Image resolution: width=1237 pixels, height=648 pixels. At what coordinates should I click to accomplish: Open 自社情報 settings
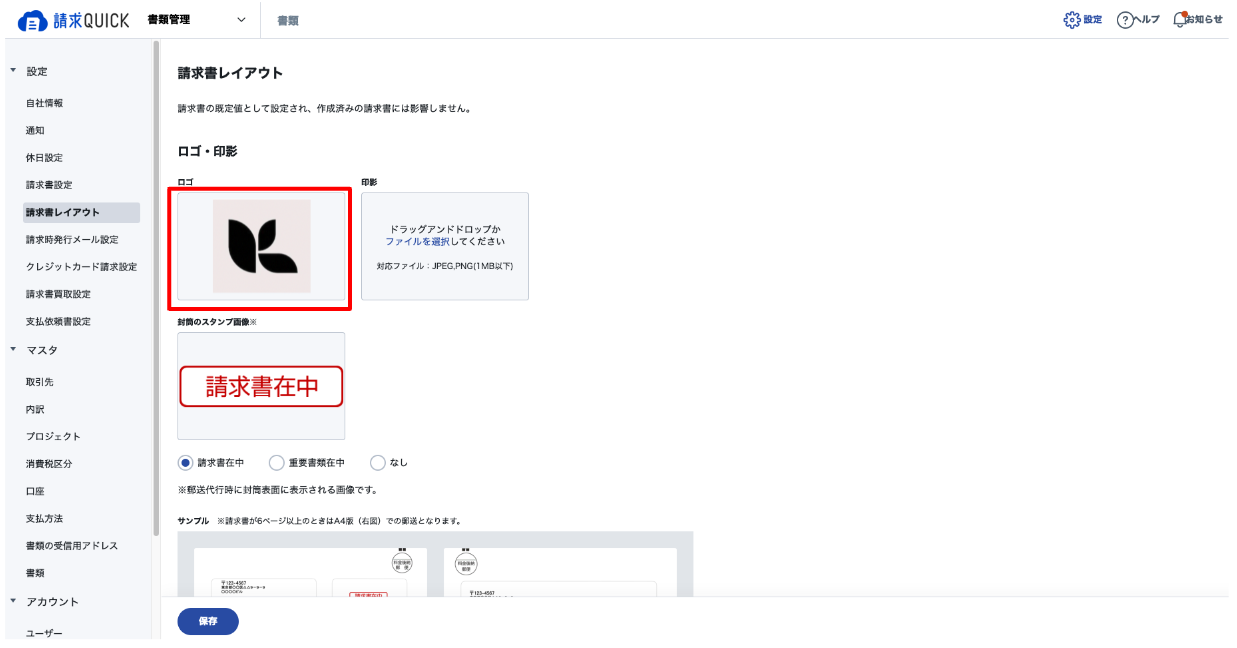(44, 103)
